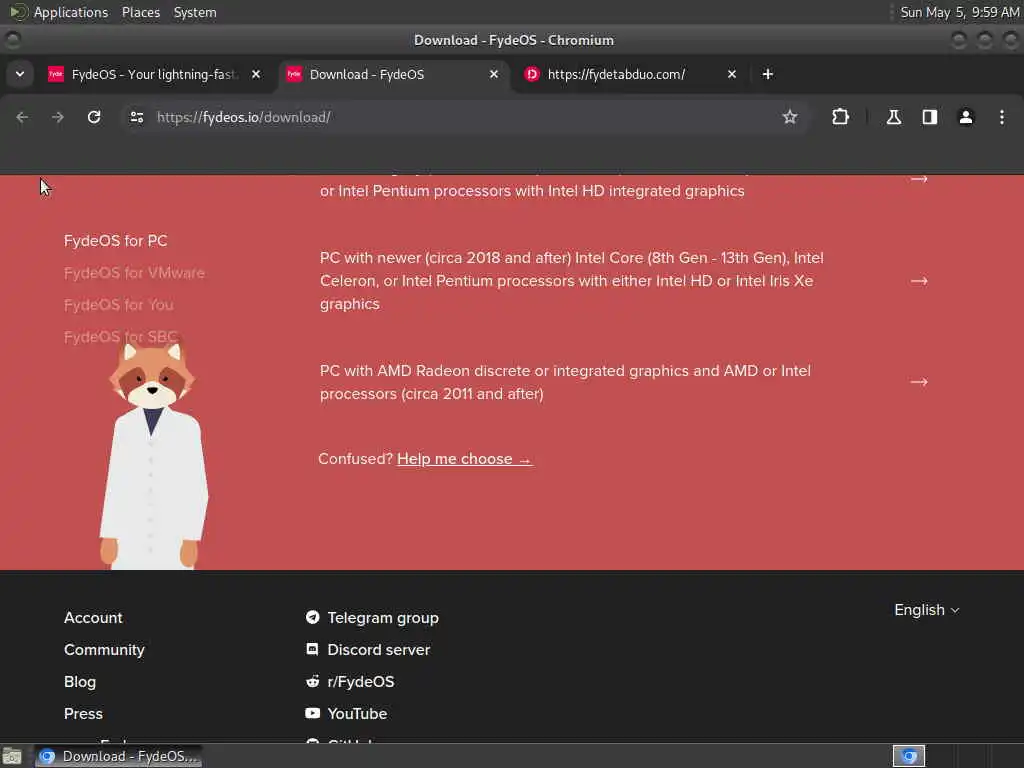
Task: Open Community footer link
Action: click(x=104, y=650)
